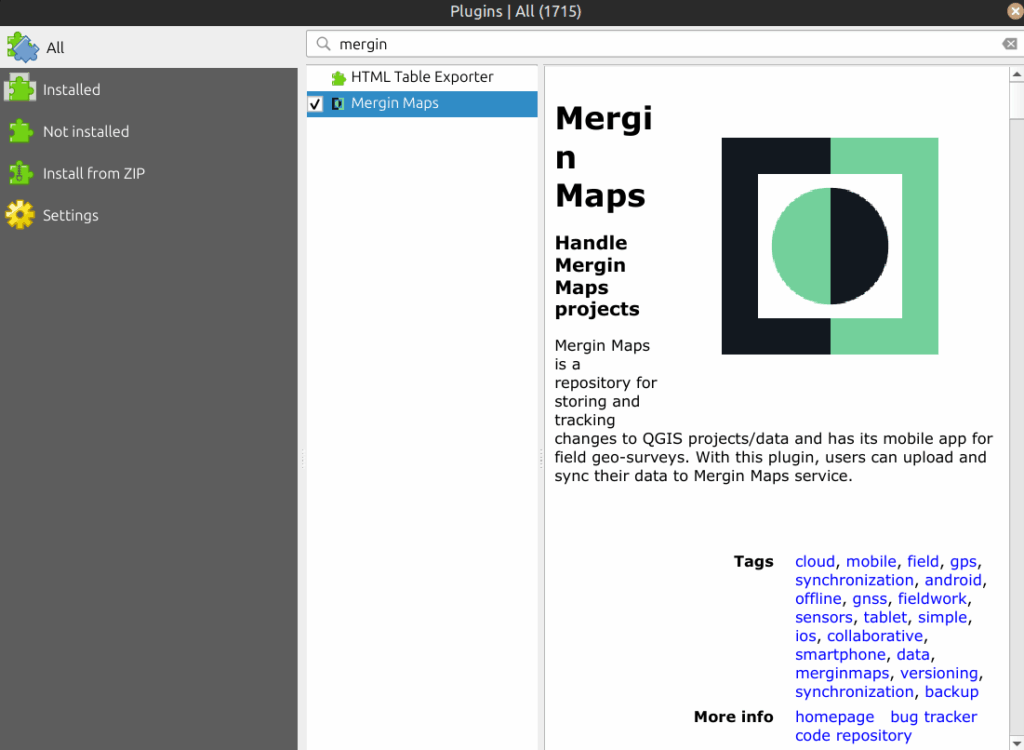Open plugin manager Settings tab
This screenshot has height=750, width=1024.
coord(149,215)
